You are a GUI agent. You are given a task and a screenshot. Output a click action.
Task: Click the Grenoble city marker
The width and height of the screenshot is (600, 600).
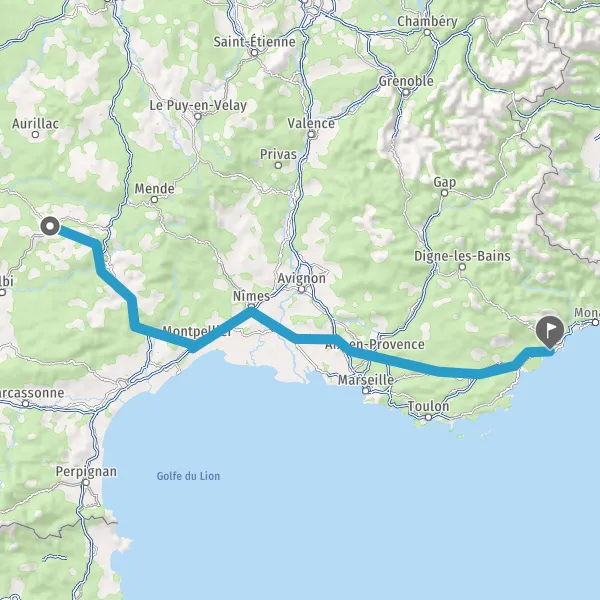[x=406, y=92]
